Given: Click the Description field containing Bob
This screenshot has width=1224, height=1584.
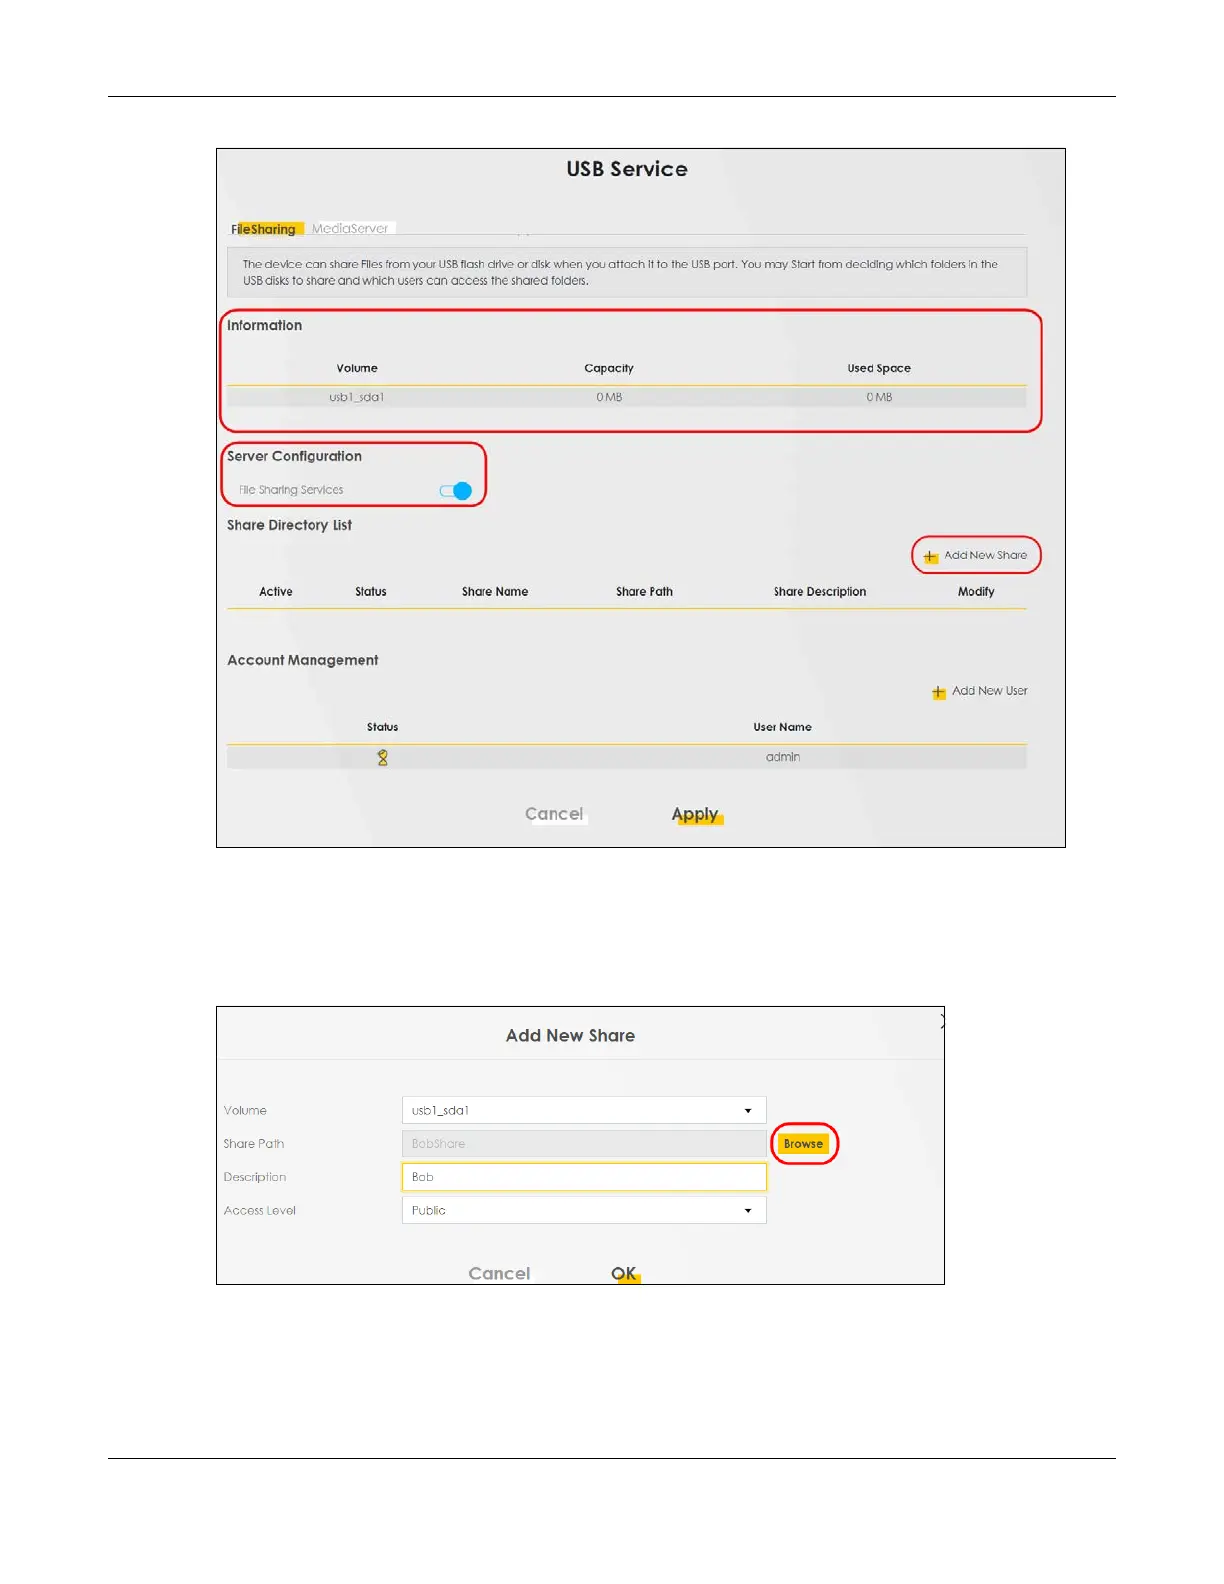Looking at the screenshot, I should (x=584, y=1177).
